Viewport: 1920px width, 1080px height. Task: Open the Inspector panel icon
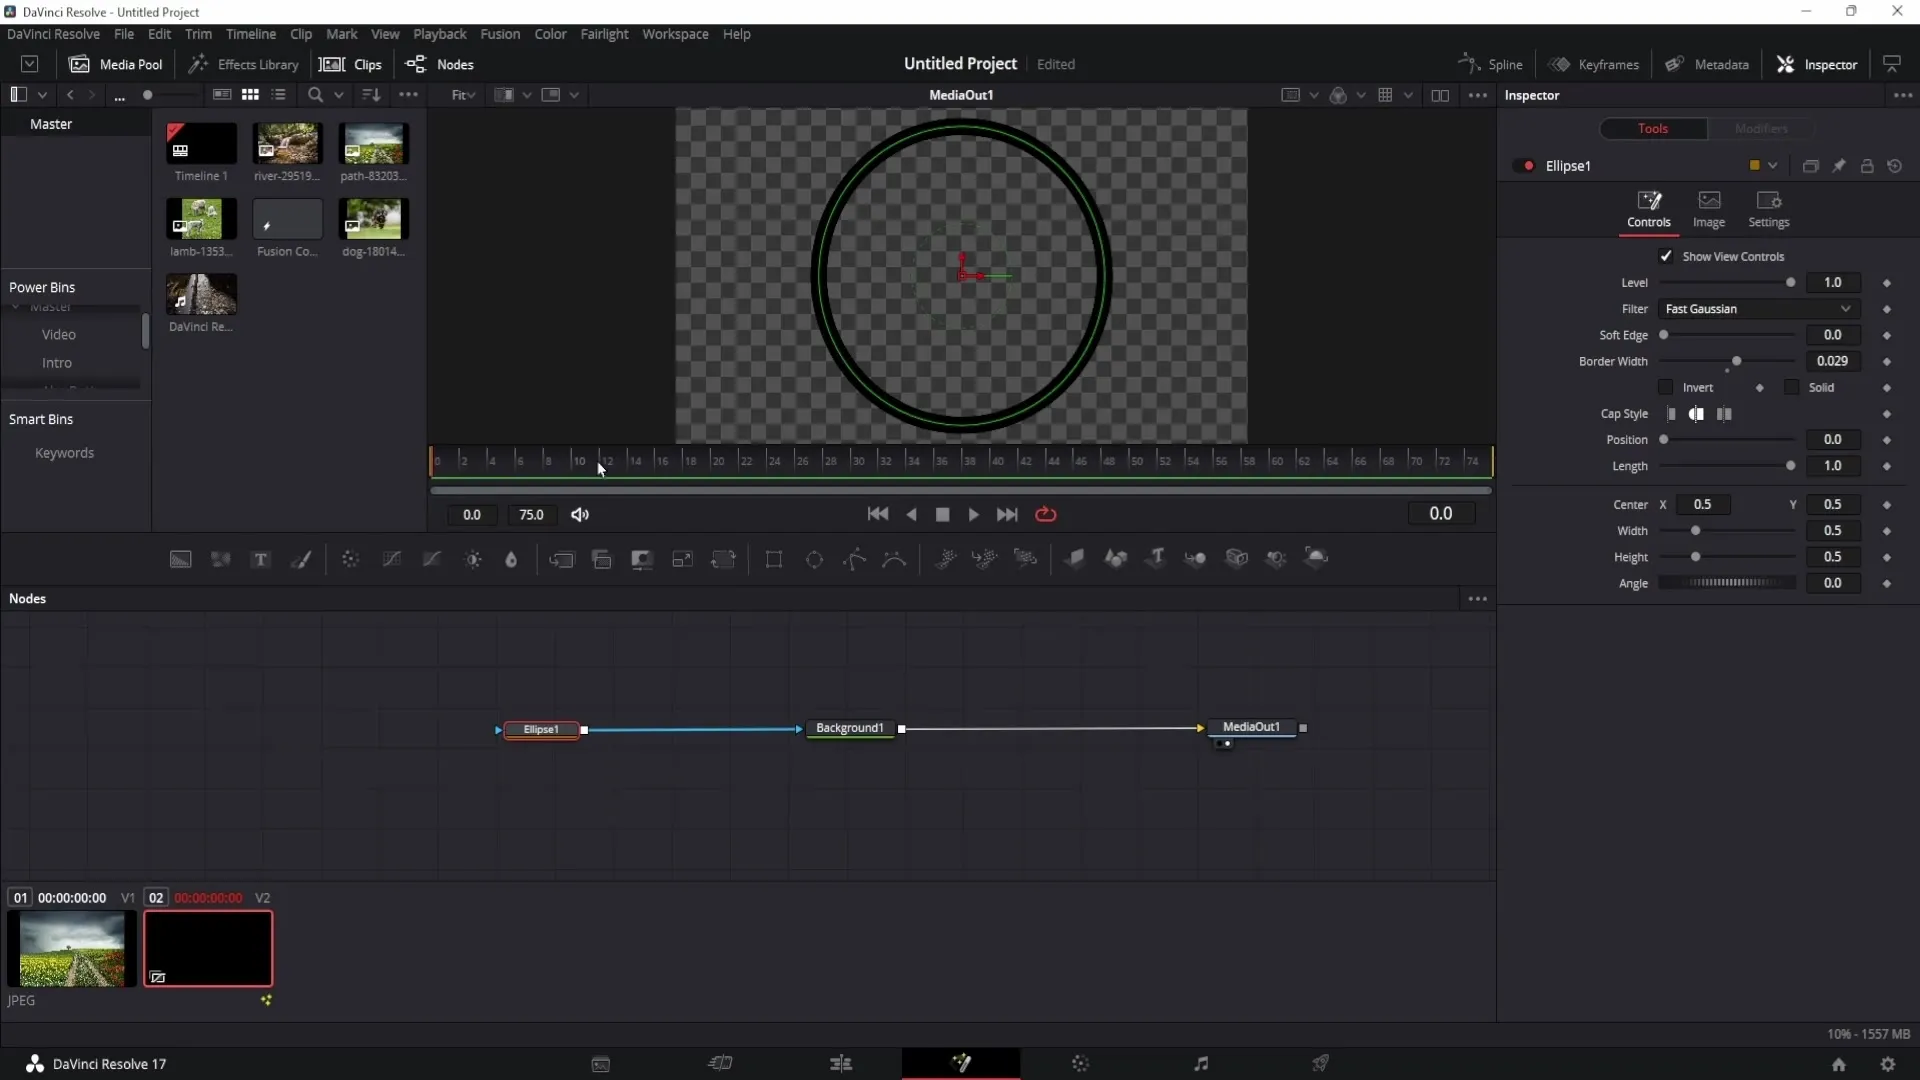click(1789, 63)
